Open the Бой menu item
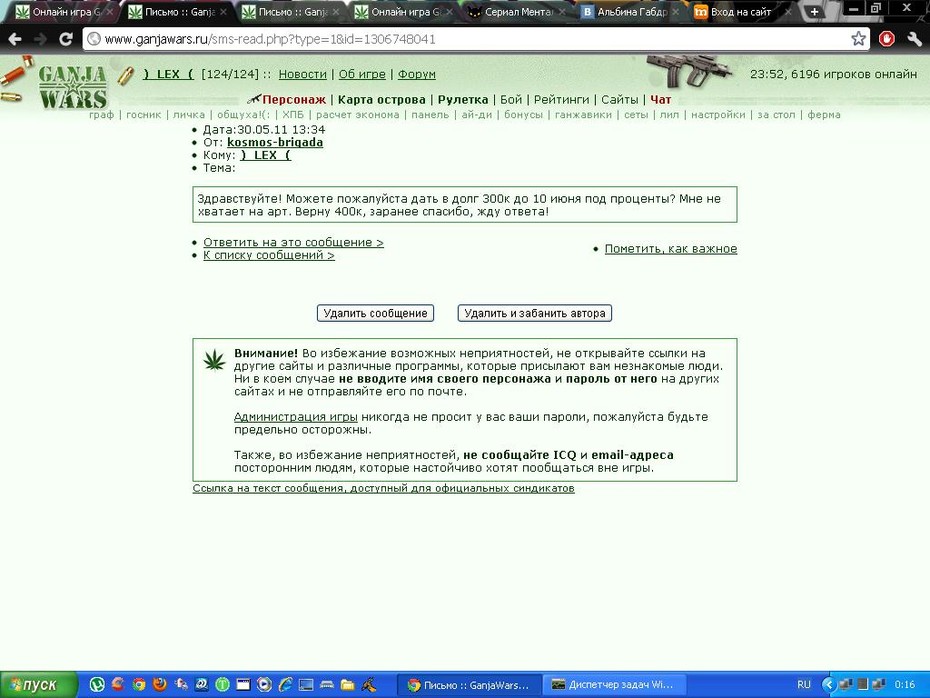This screenshot has height=698, width=930. click(x=511, y=100)
